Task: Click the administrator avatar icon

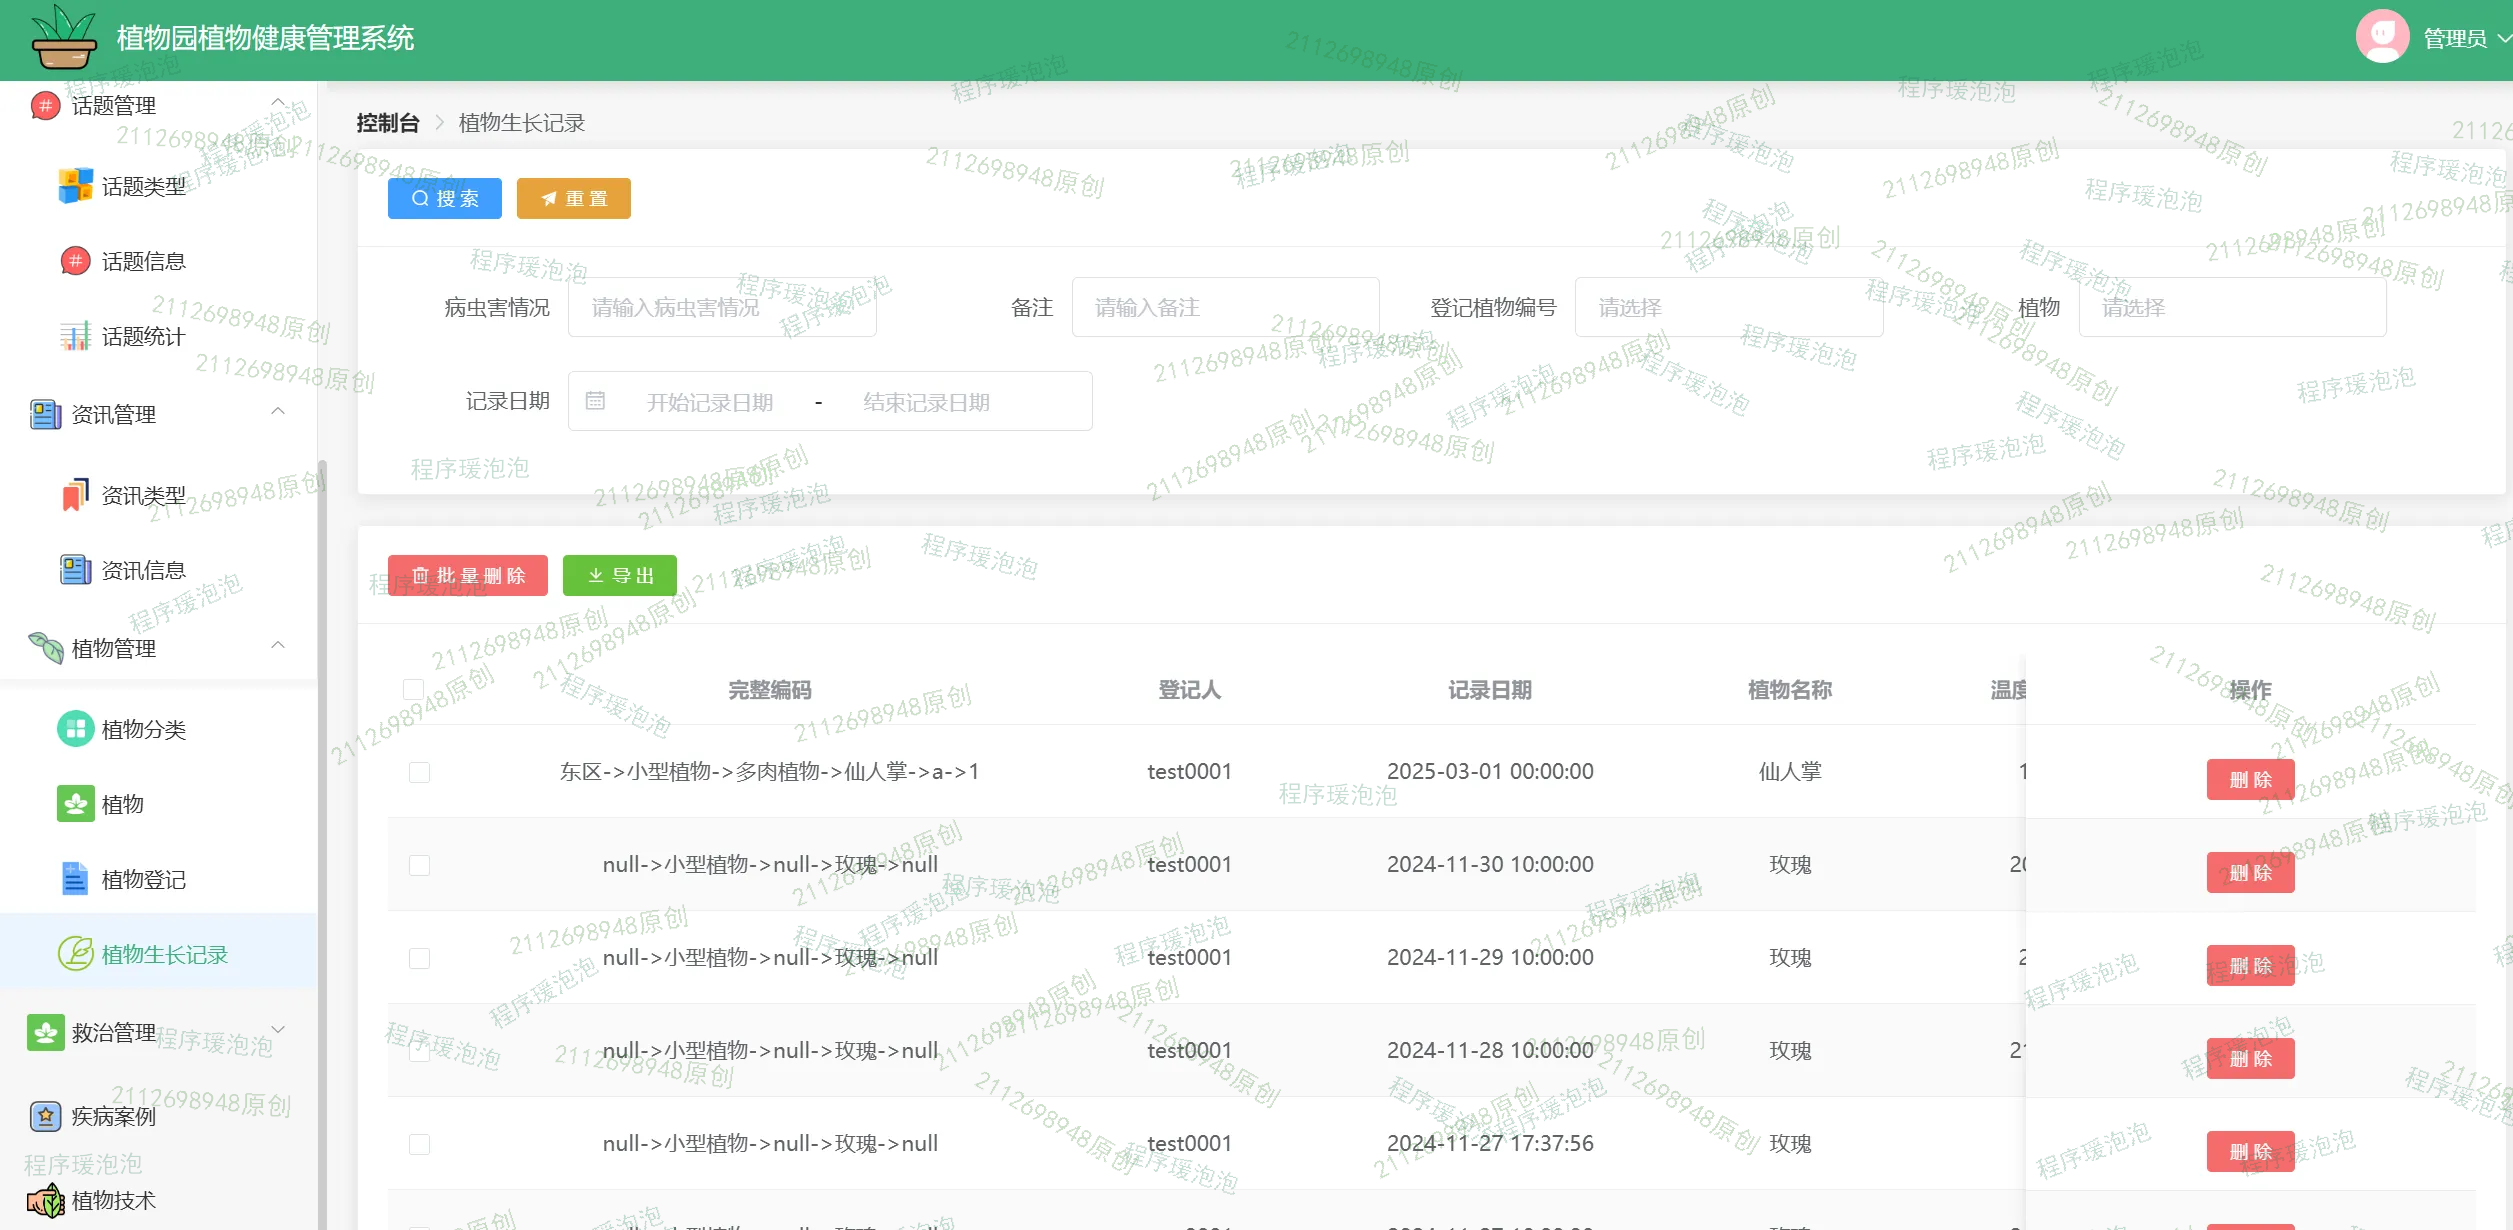Action: [2382, 38]
